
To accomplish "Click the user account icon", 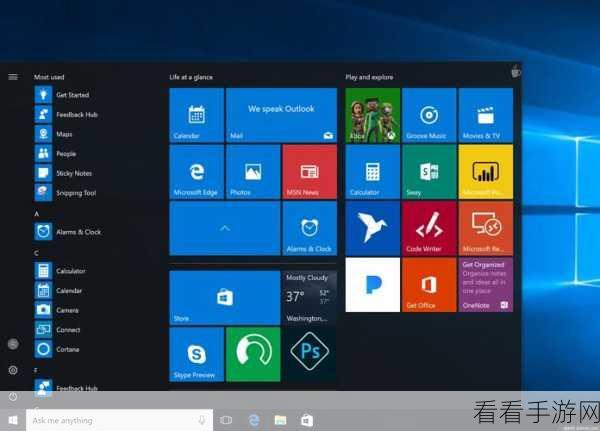I will (13, 344).
